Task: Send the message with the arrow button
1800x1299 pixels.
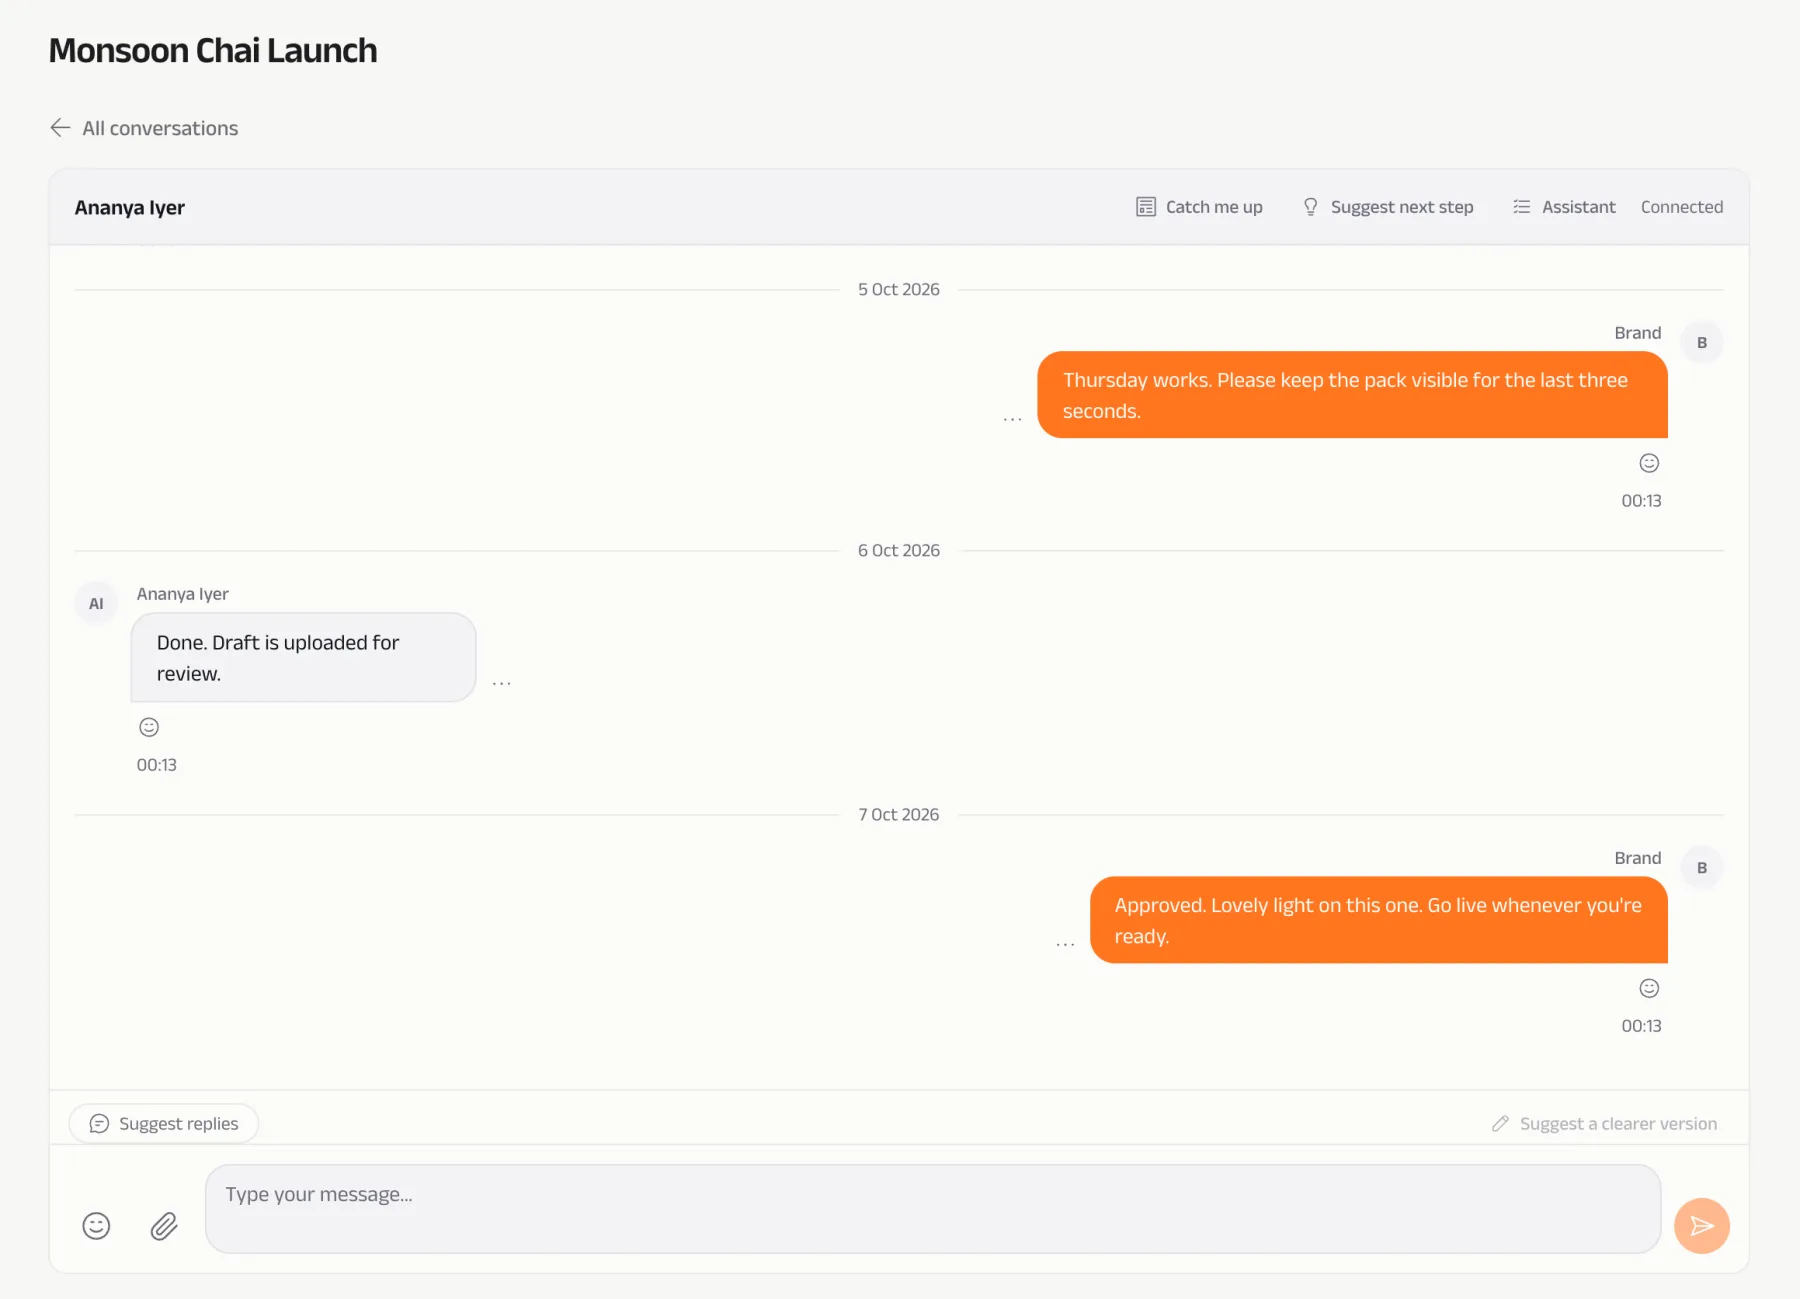Action: click(1702, 1226)
